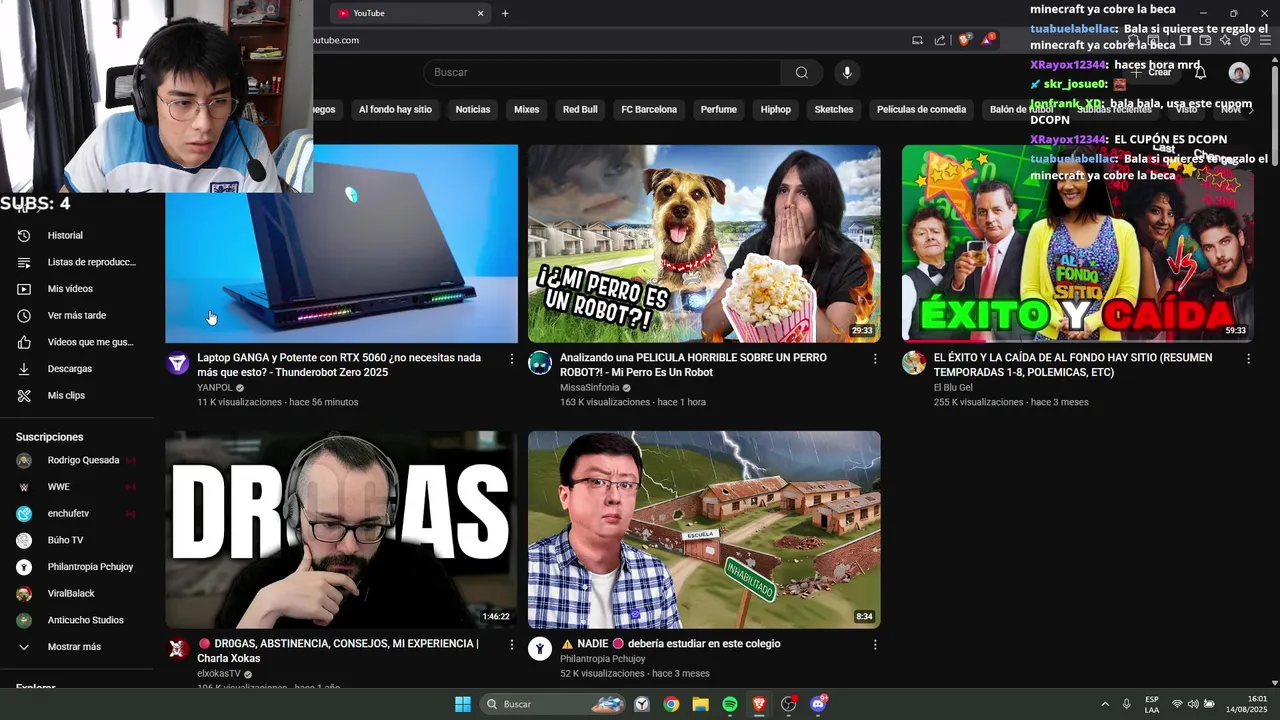This screenshot has height=720, width=1280.
Task: Open options menu for the NADIE debería estudiar video
Action: tap(875, 645)
